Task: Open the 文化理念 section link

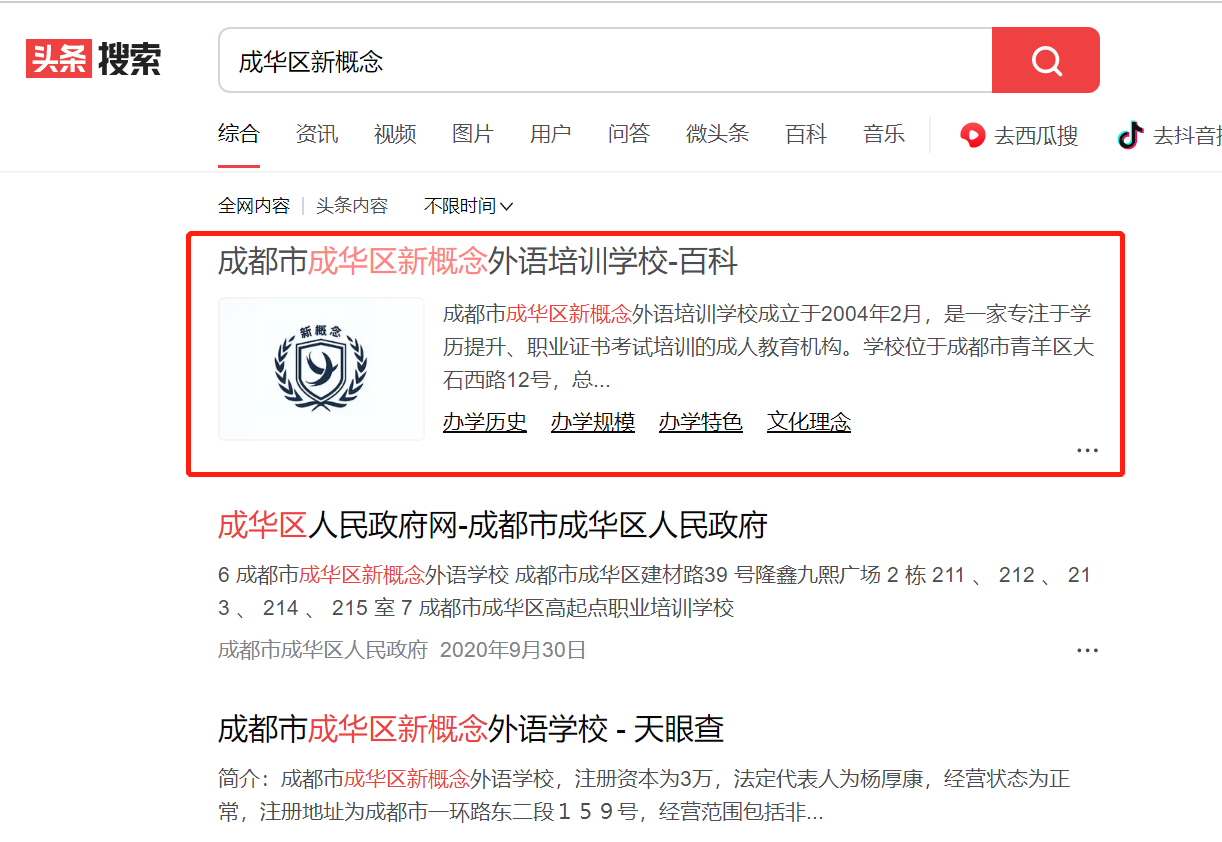Action: click(x=809, y=422)
